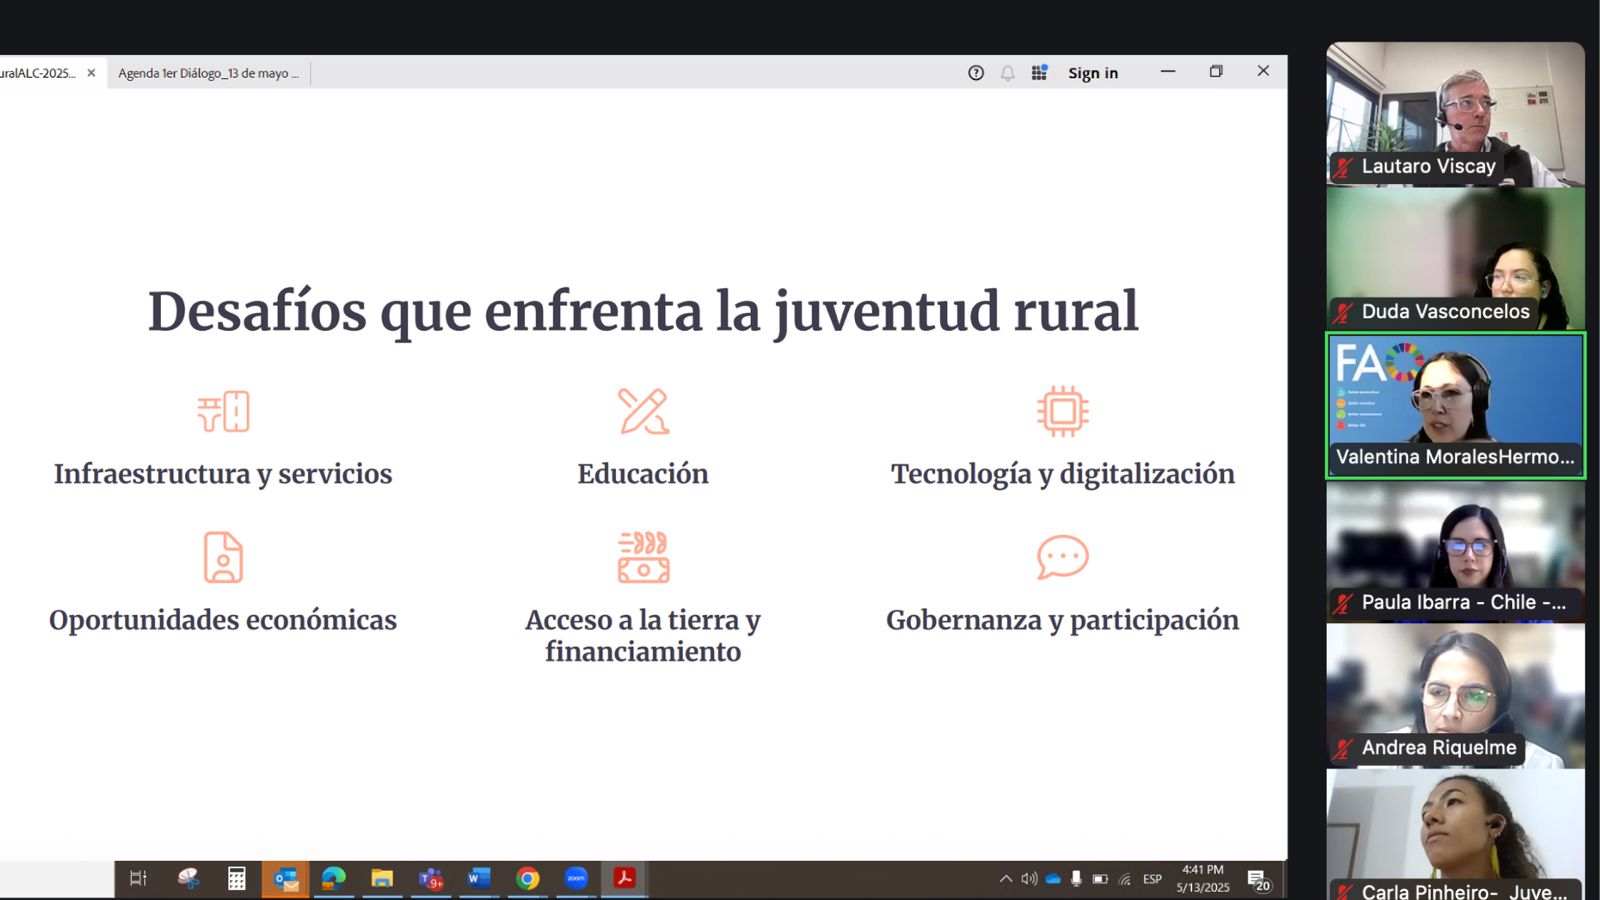The width and height of the screenshot is (1600, 900).
Task: Open Task View on taskbar
Action: point(138,878)
